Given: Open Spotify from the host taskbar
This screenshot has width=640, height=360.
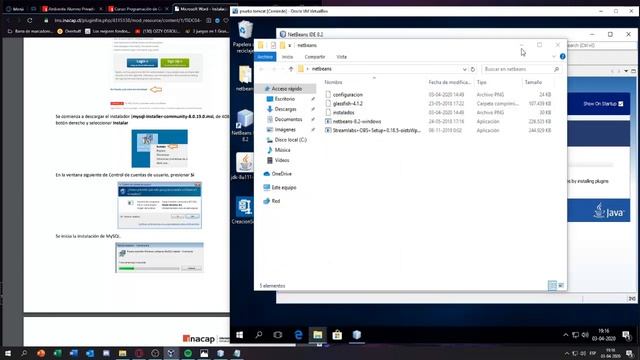Looking at the screenshot, I should pyautogui.click(x=188, y=353).
